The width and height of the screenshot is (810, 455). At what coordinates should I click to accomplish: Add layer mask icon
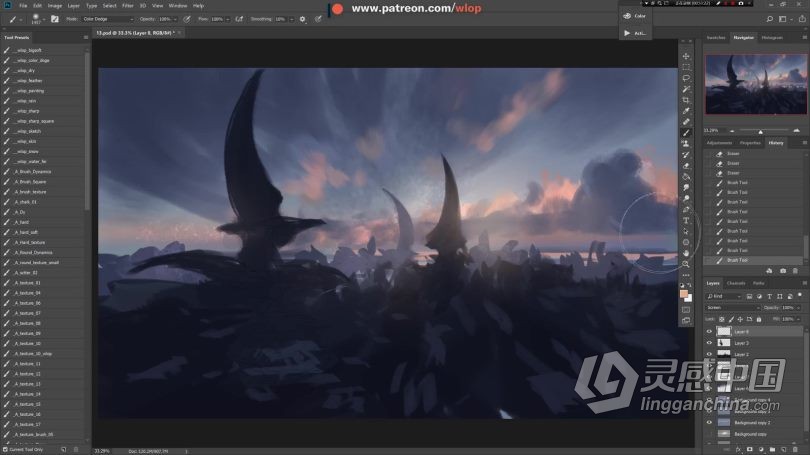click(x=750, y=450)
